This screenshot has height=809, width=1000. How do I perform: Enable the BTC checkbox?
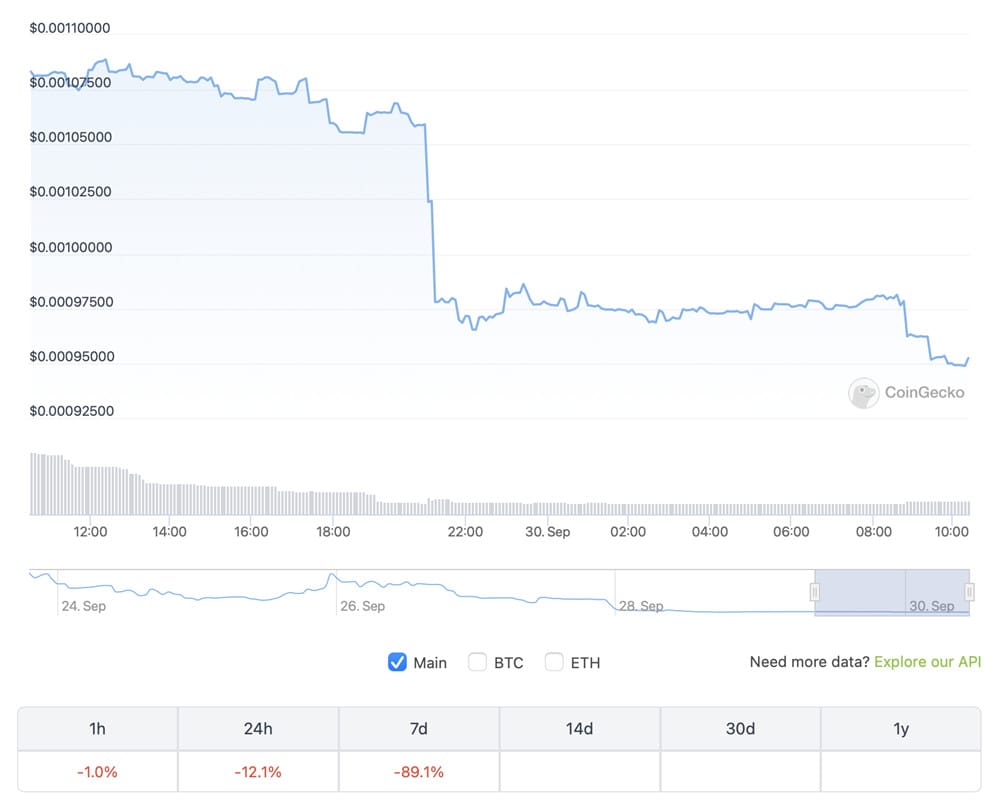pos(478,662)
